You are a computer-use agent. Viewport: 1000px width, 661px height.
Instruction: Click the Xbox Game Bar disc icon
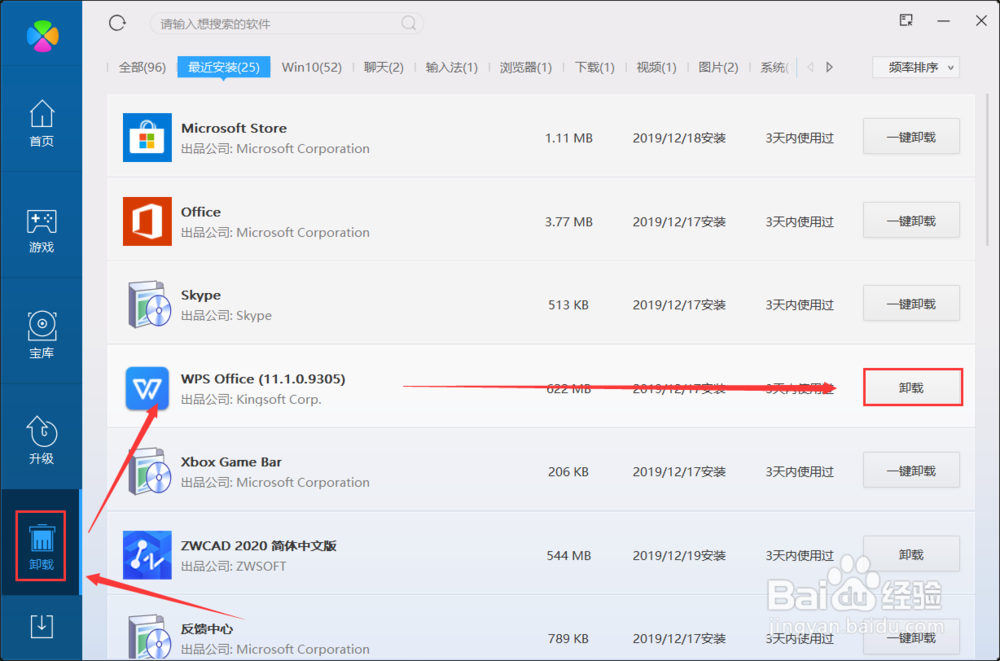150,472
